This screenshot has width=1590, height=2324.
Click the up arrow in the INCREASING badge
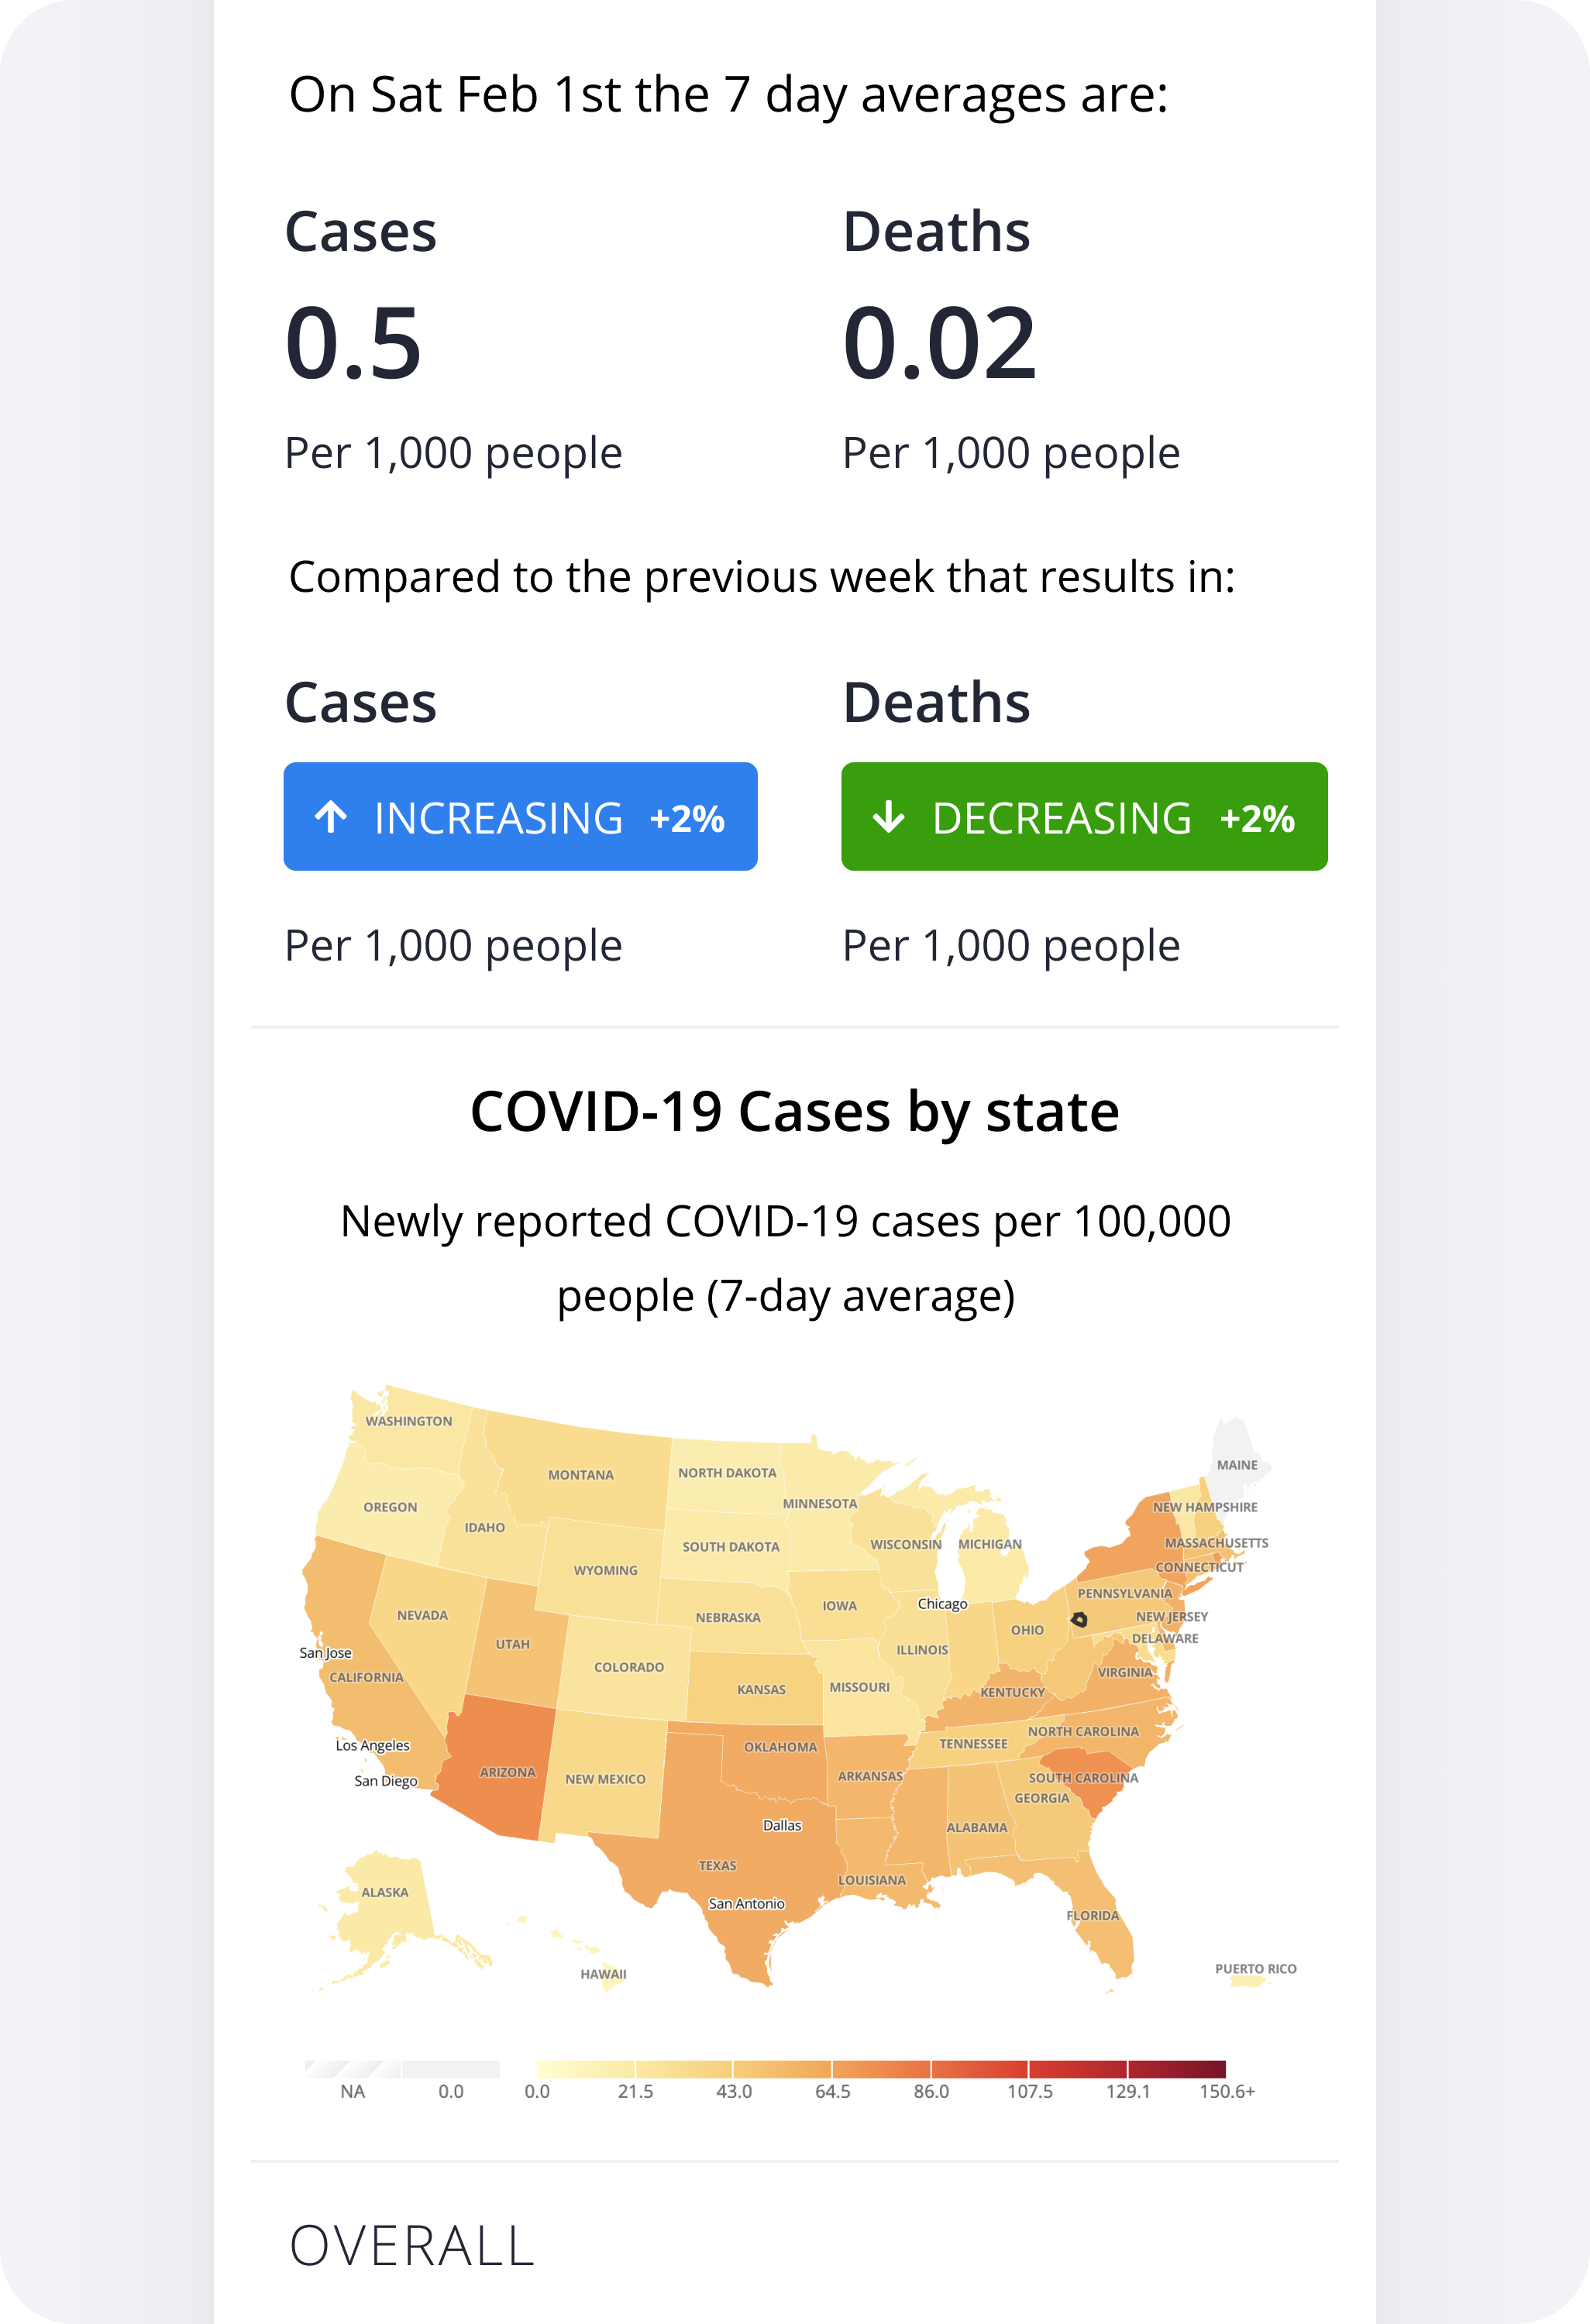331,817
